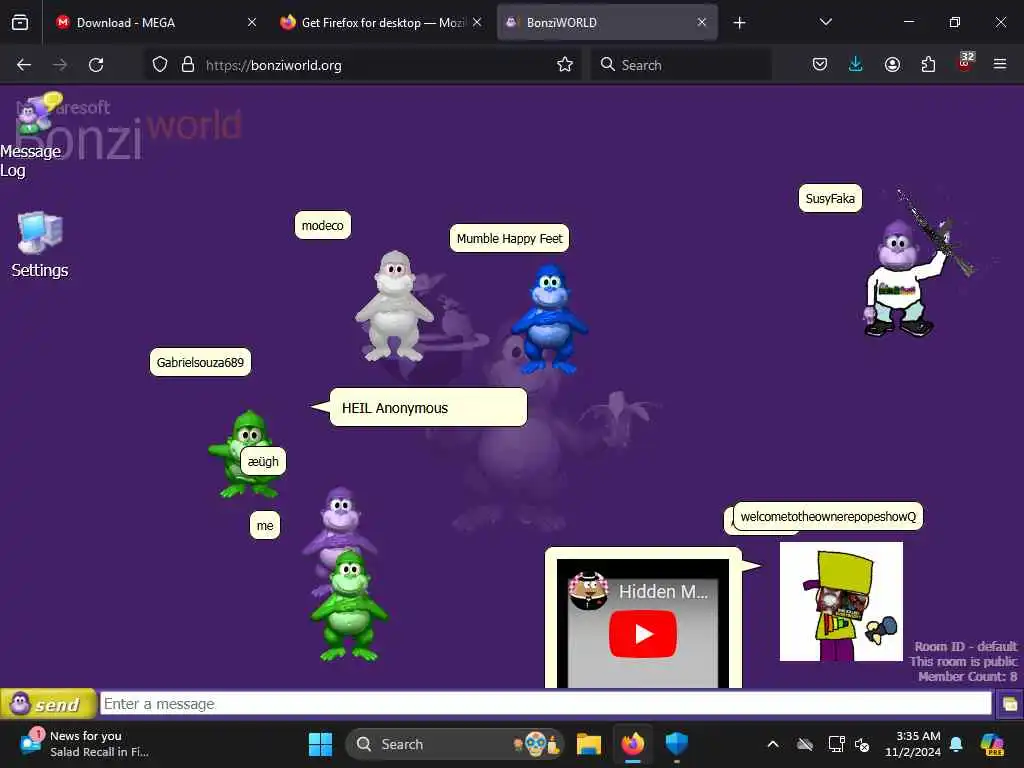1024x768 pixels.
Task: Click the welcometotheownerepopeshowQ name tag
Action: (x=828, y=517)
